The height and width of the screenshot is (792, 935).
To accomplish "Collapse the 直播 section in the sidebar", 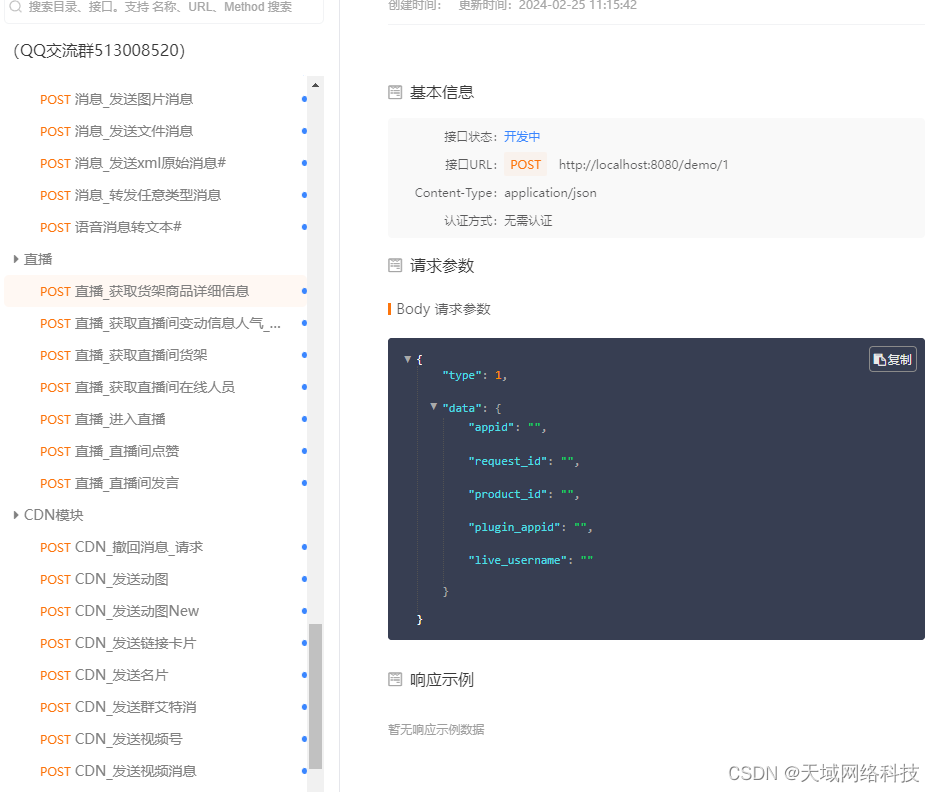I will click(14, 258).
